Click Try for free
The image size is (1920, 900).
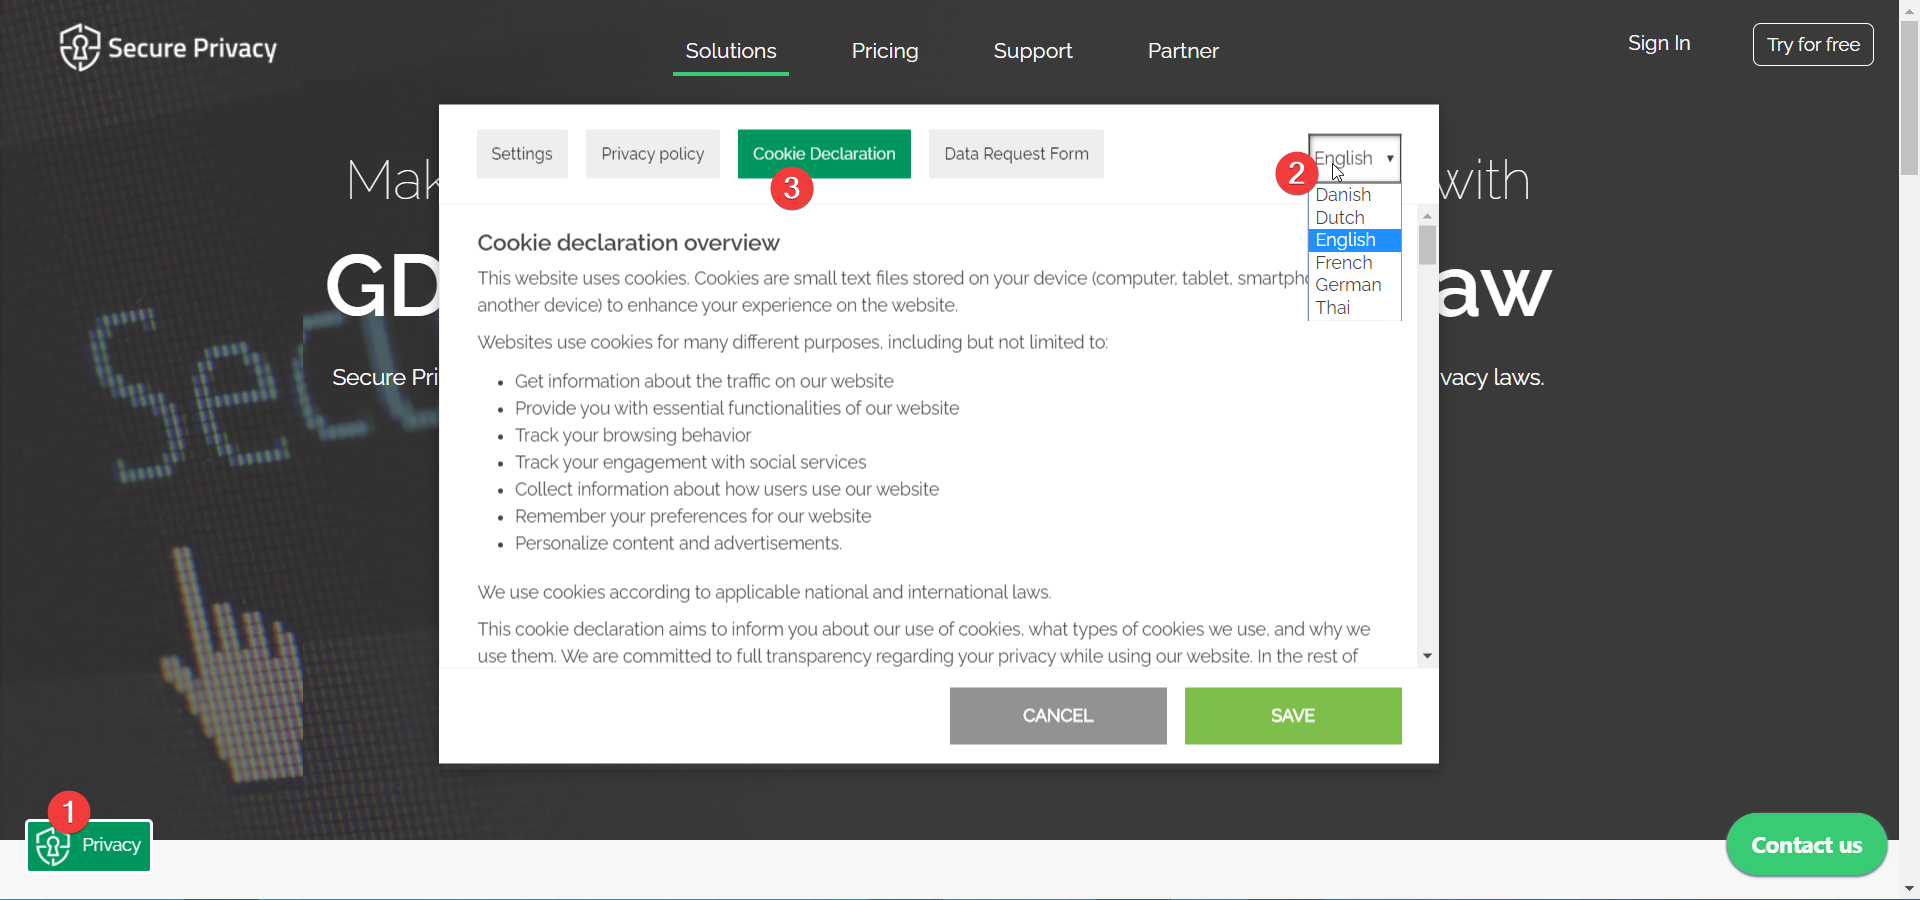pos(1812,44)
